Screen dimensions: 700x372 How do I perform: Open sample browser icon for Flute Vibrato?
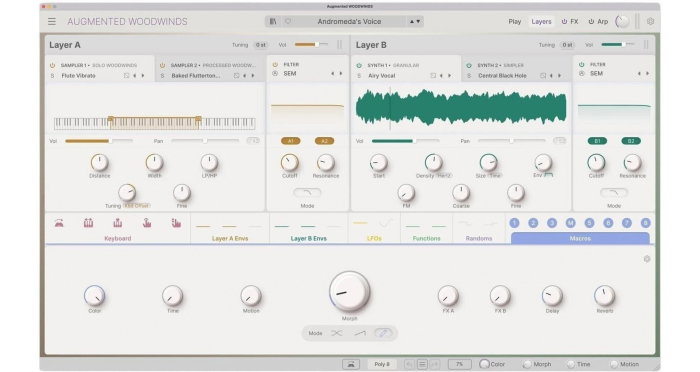coord(126,76)
